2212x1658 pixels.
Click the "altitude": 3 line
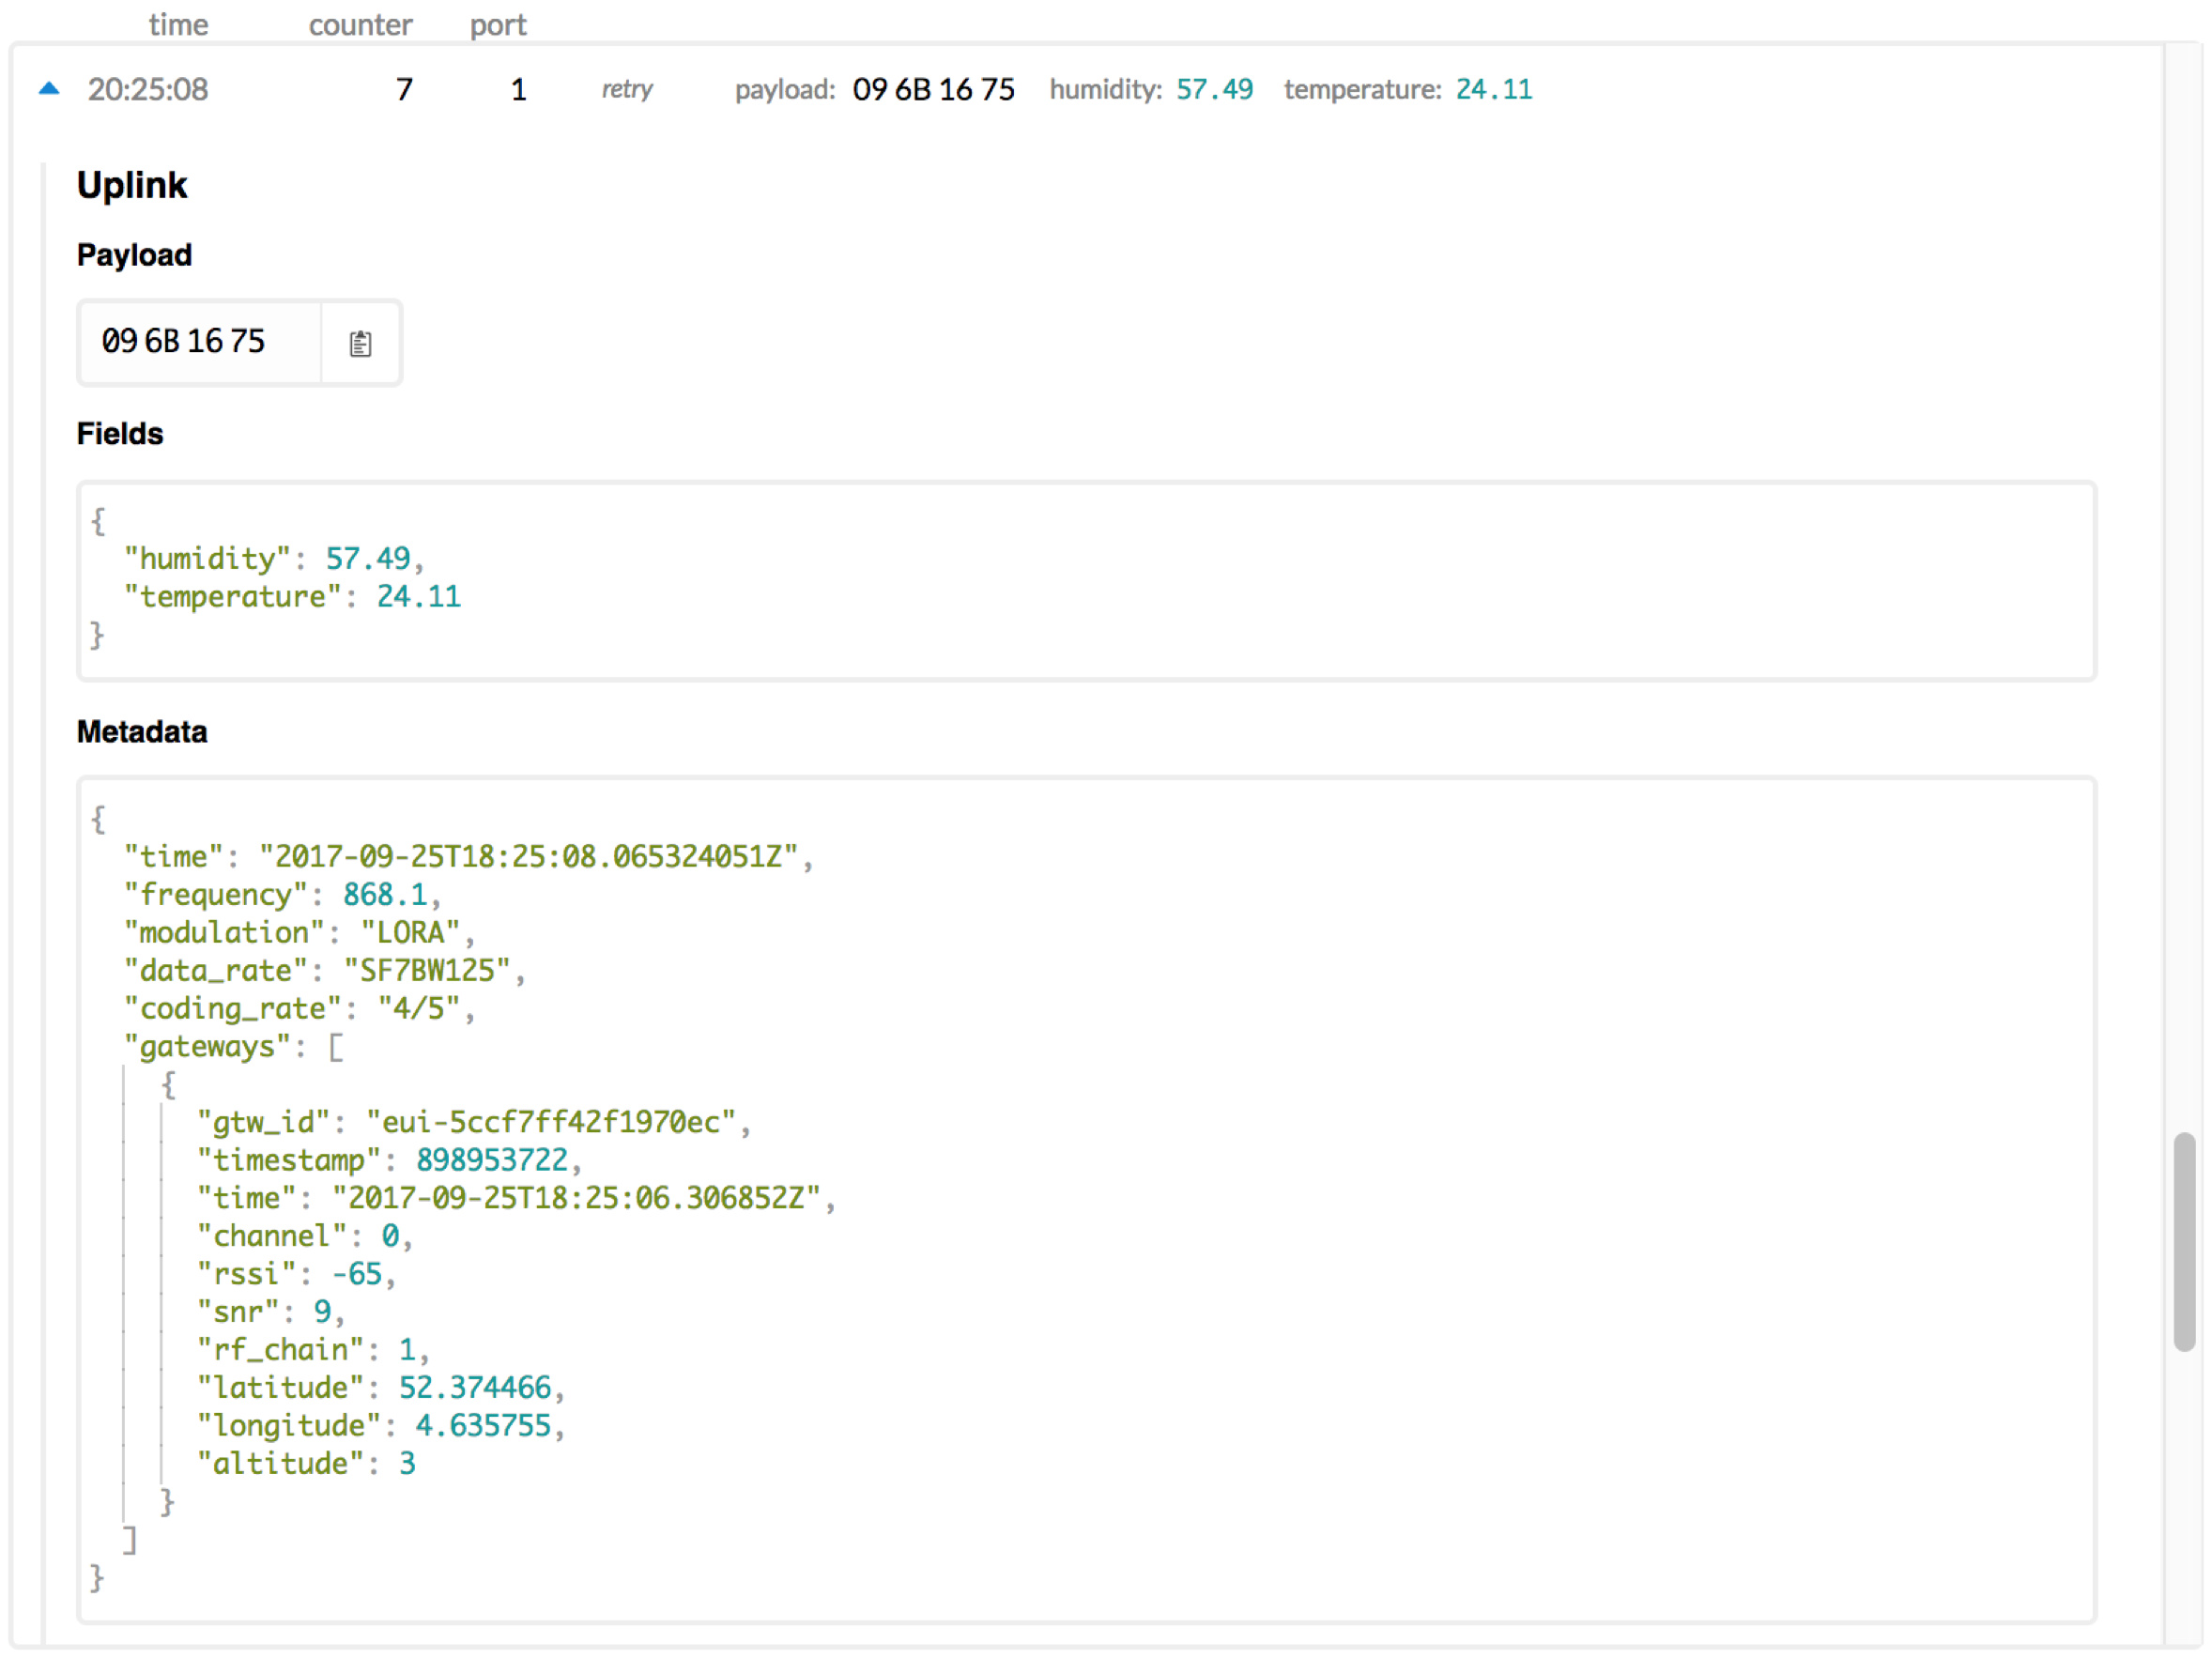306,1463
